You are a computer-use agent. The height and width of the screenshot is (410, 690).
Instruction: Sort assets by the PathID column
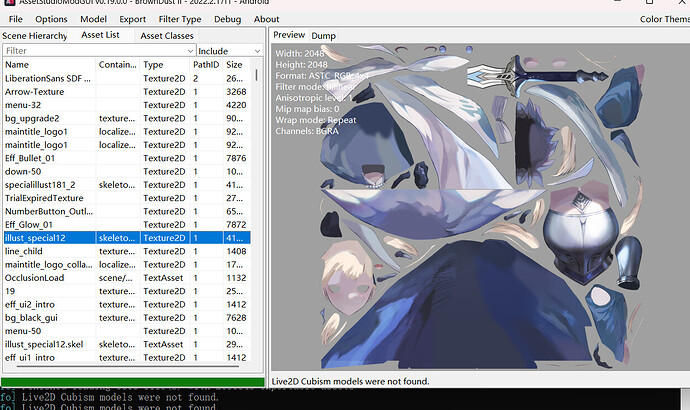point(206,65)
